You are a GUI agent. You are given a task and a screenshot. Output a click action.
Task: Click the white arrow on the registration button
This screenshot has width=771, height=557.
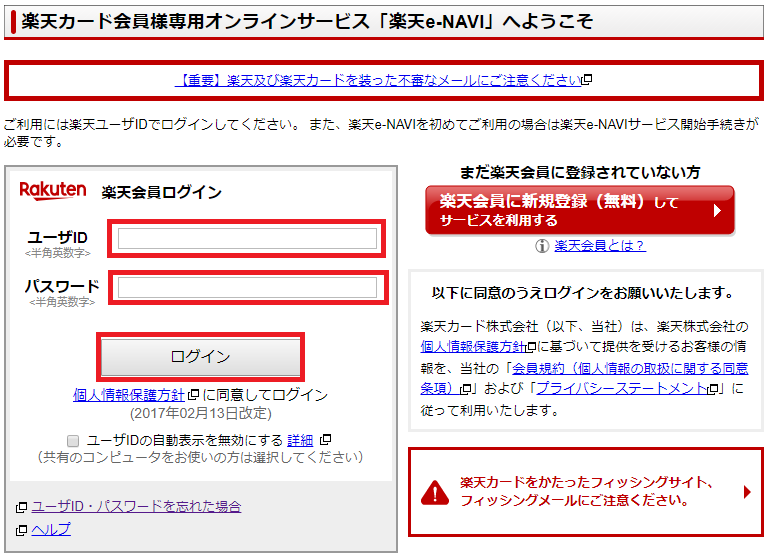[x=717, y=210]
